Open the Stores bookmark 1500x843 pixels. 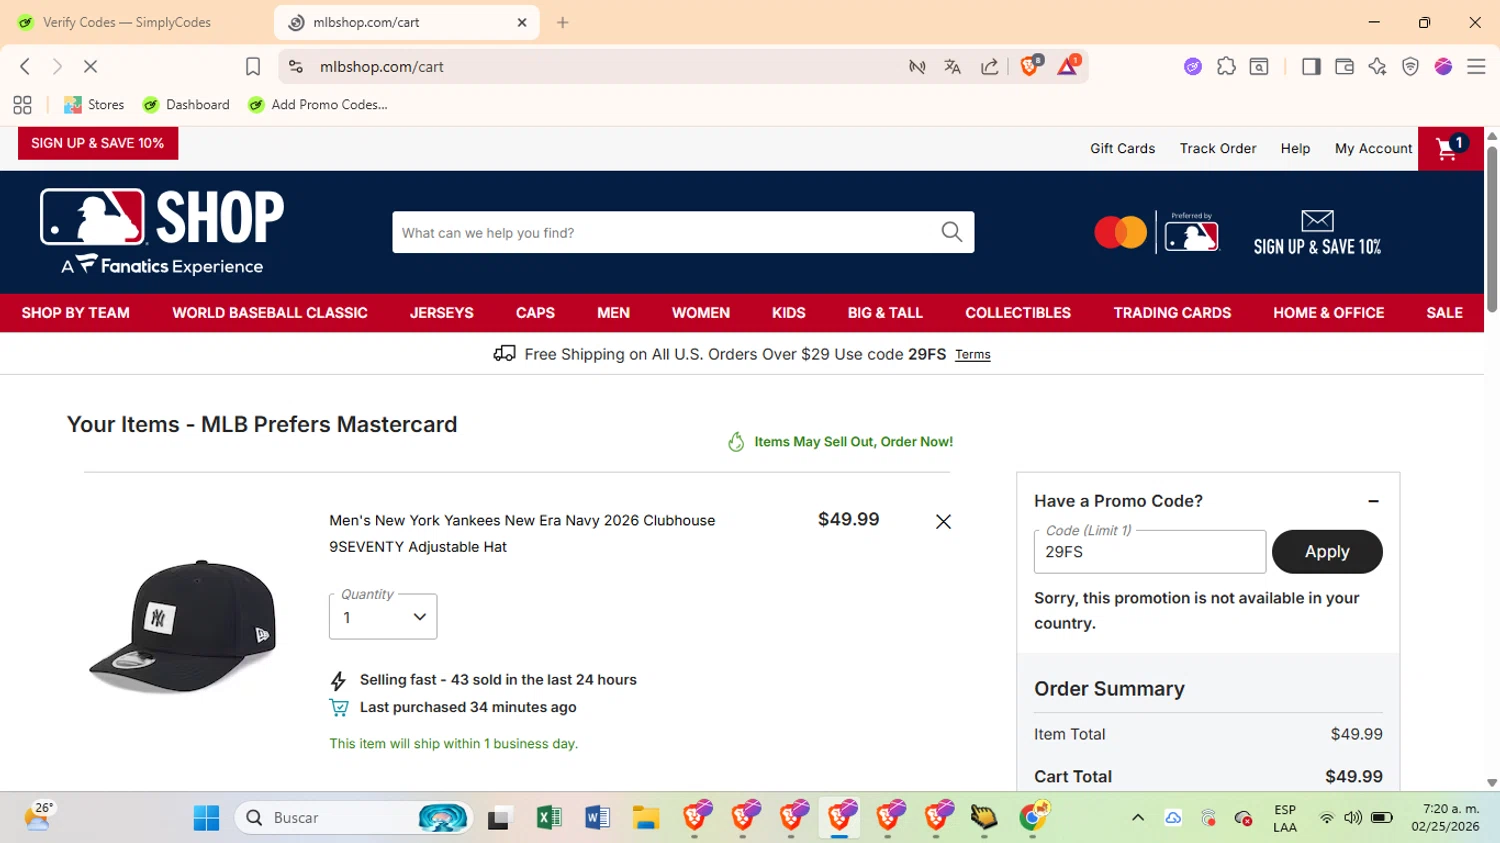(94, 104)
